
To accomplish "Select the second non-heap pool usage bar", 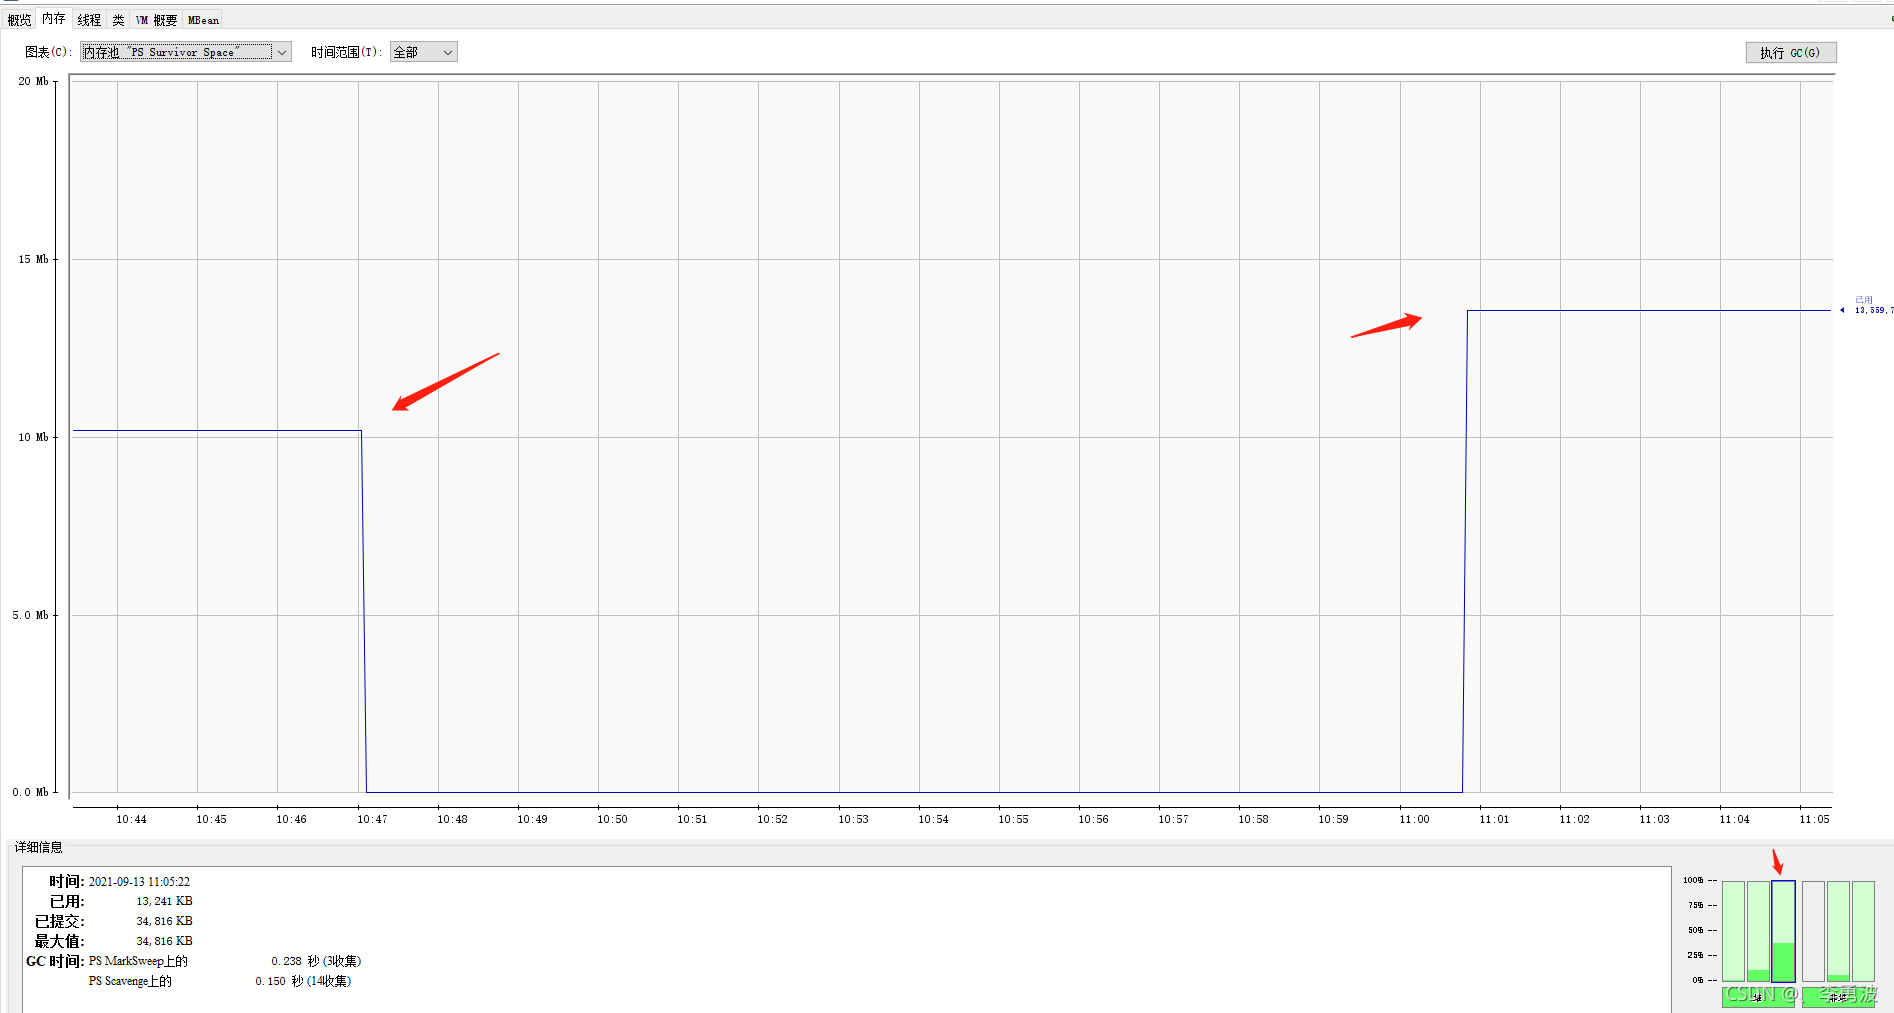I will pyautogui.click(x=1838, y=931).
